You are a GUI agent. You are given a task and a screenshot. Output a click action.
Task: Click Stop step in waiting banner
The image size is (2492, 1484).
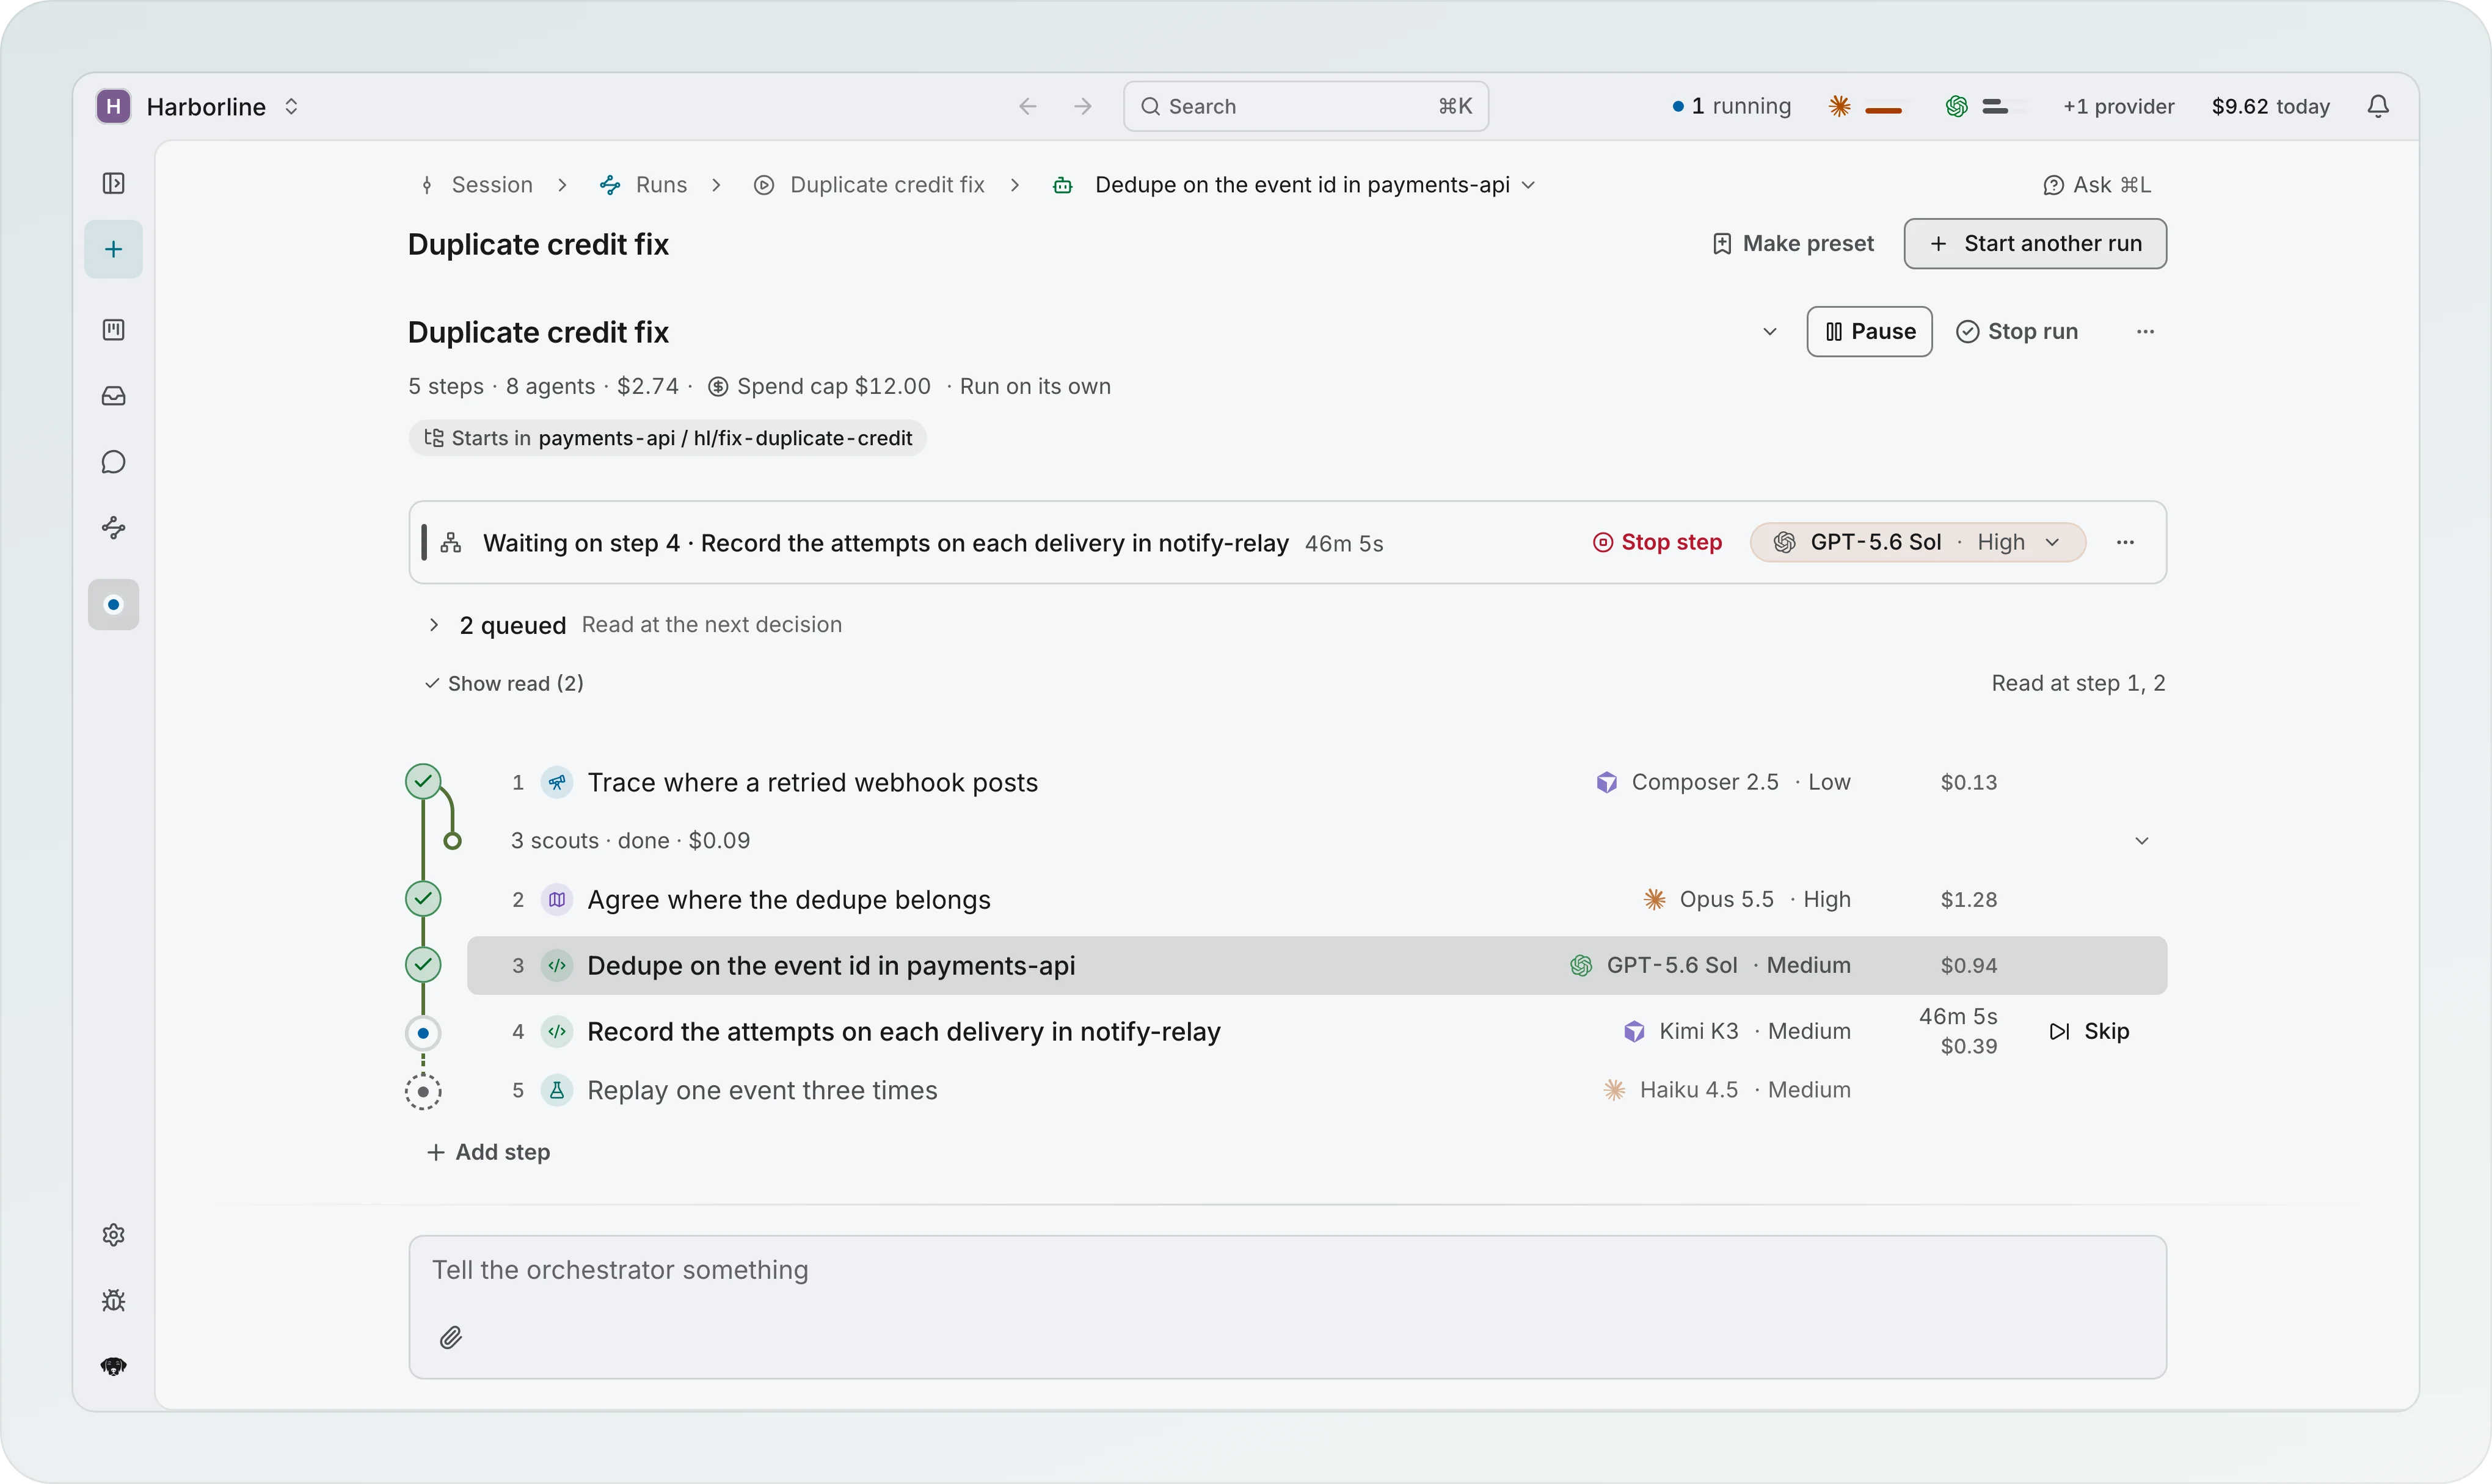pyautogui.click(x=1657, y=542)
